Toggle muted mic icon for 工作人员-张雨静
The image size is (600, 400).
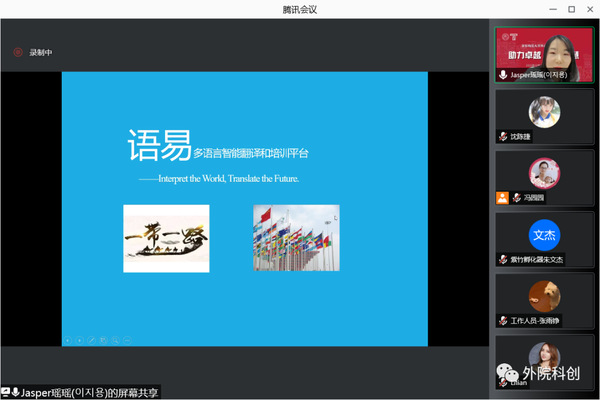[x=503, y=321]
